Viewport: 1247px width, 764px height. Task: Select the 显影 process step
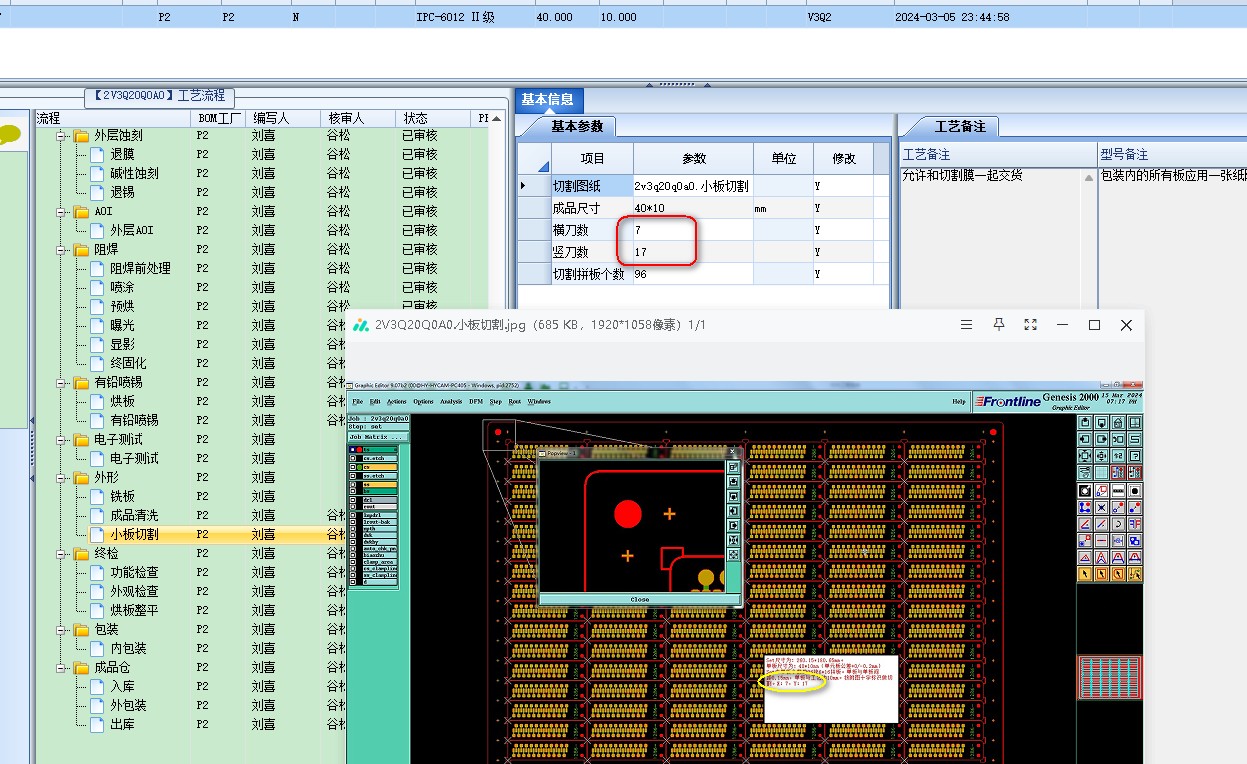[122, 345]
